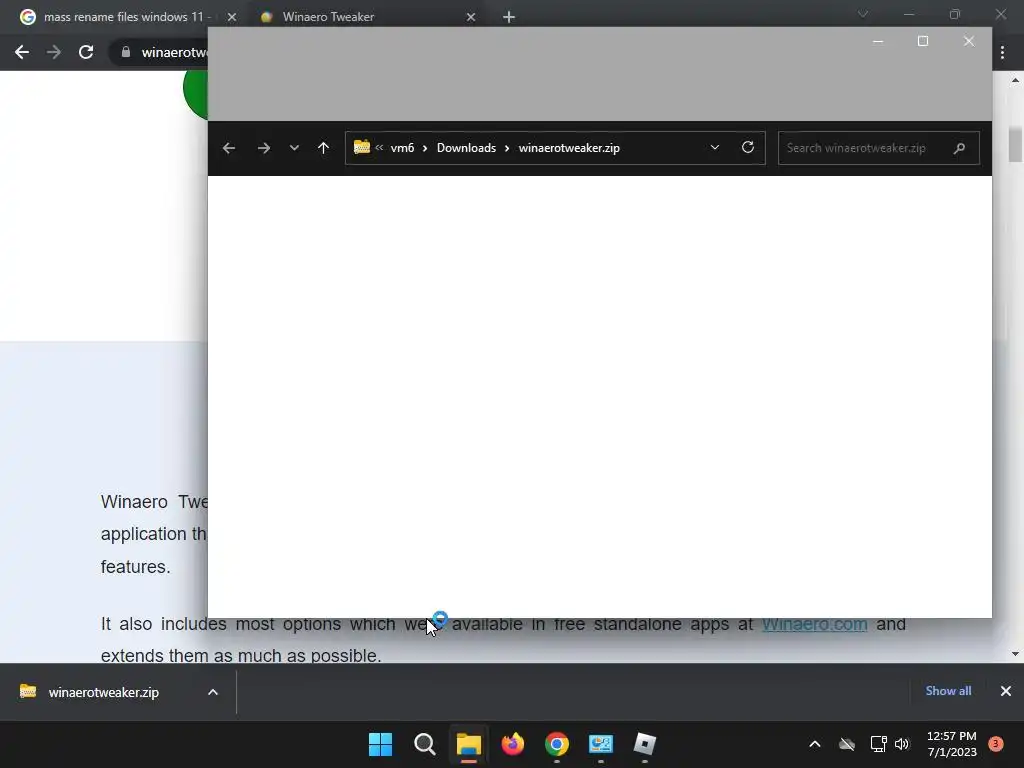The height and width of the screenshot is (768, 1024).
Task: Open Windows Start menu
Action: (x=380, y=744)
